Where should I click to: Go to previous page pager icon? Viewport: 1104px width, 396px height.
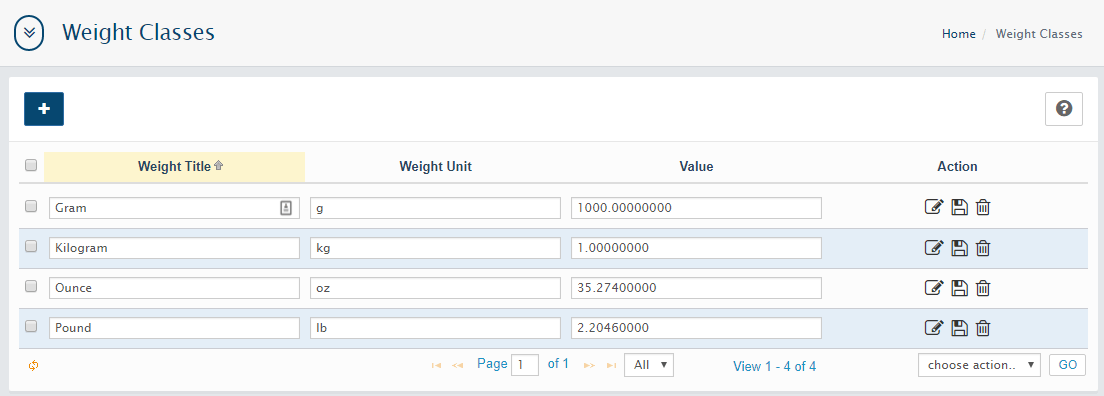click(458, 366)
